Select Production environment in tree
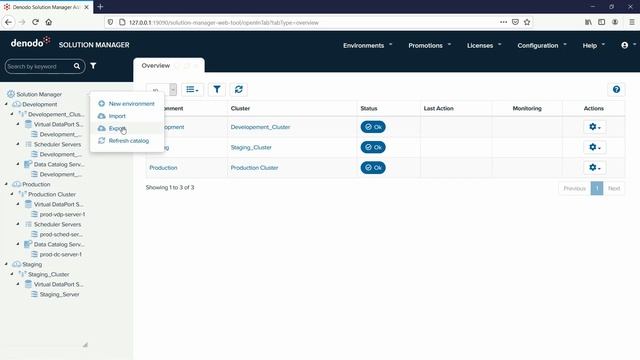The width and height of the screenshot is (640, 360). pos(36,184)
